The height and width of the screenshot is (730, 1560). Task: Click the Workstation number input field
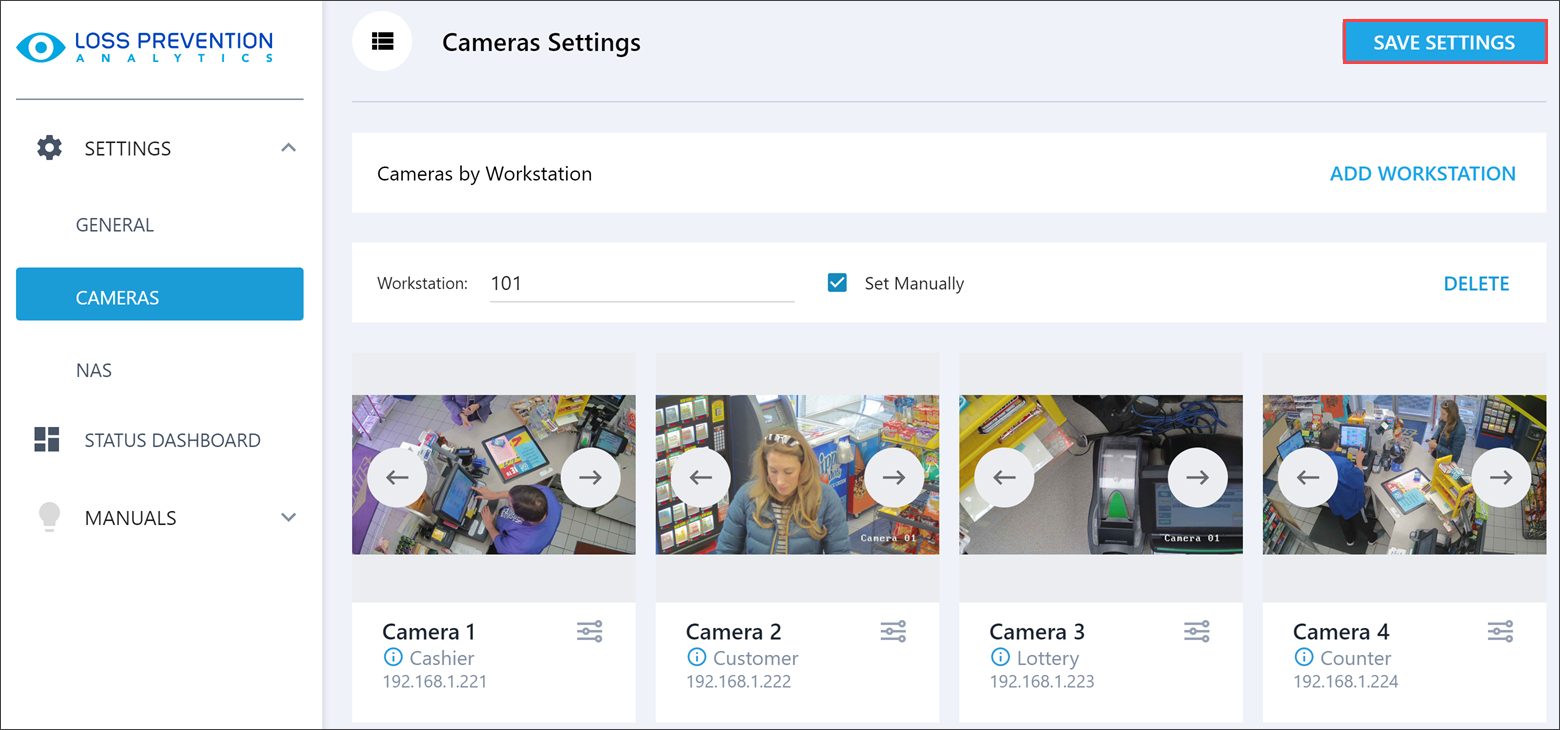(x=641, y=283)
